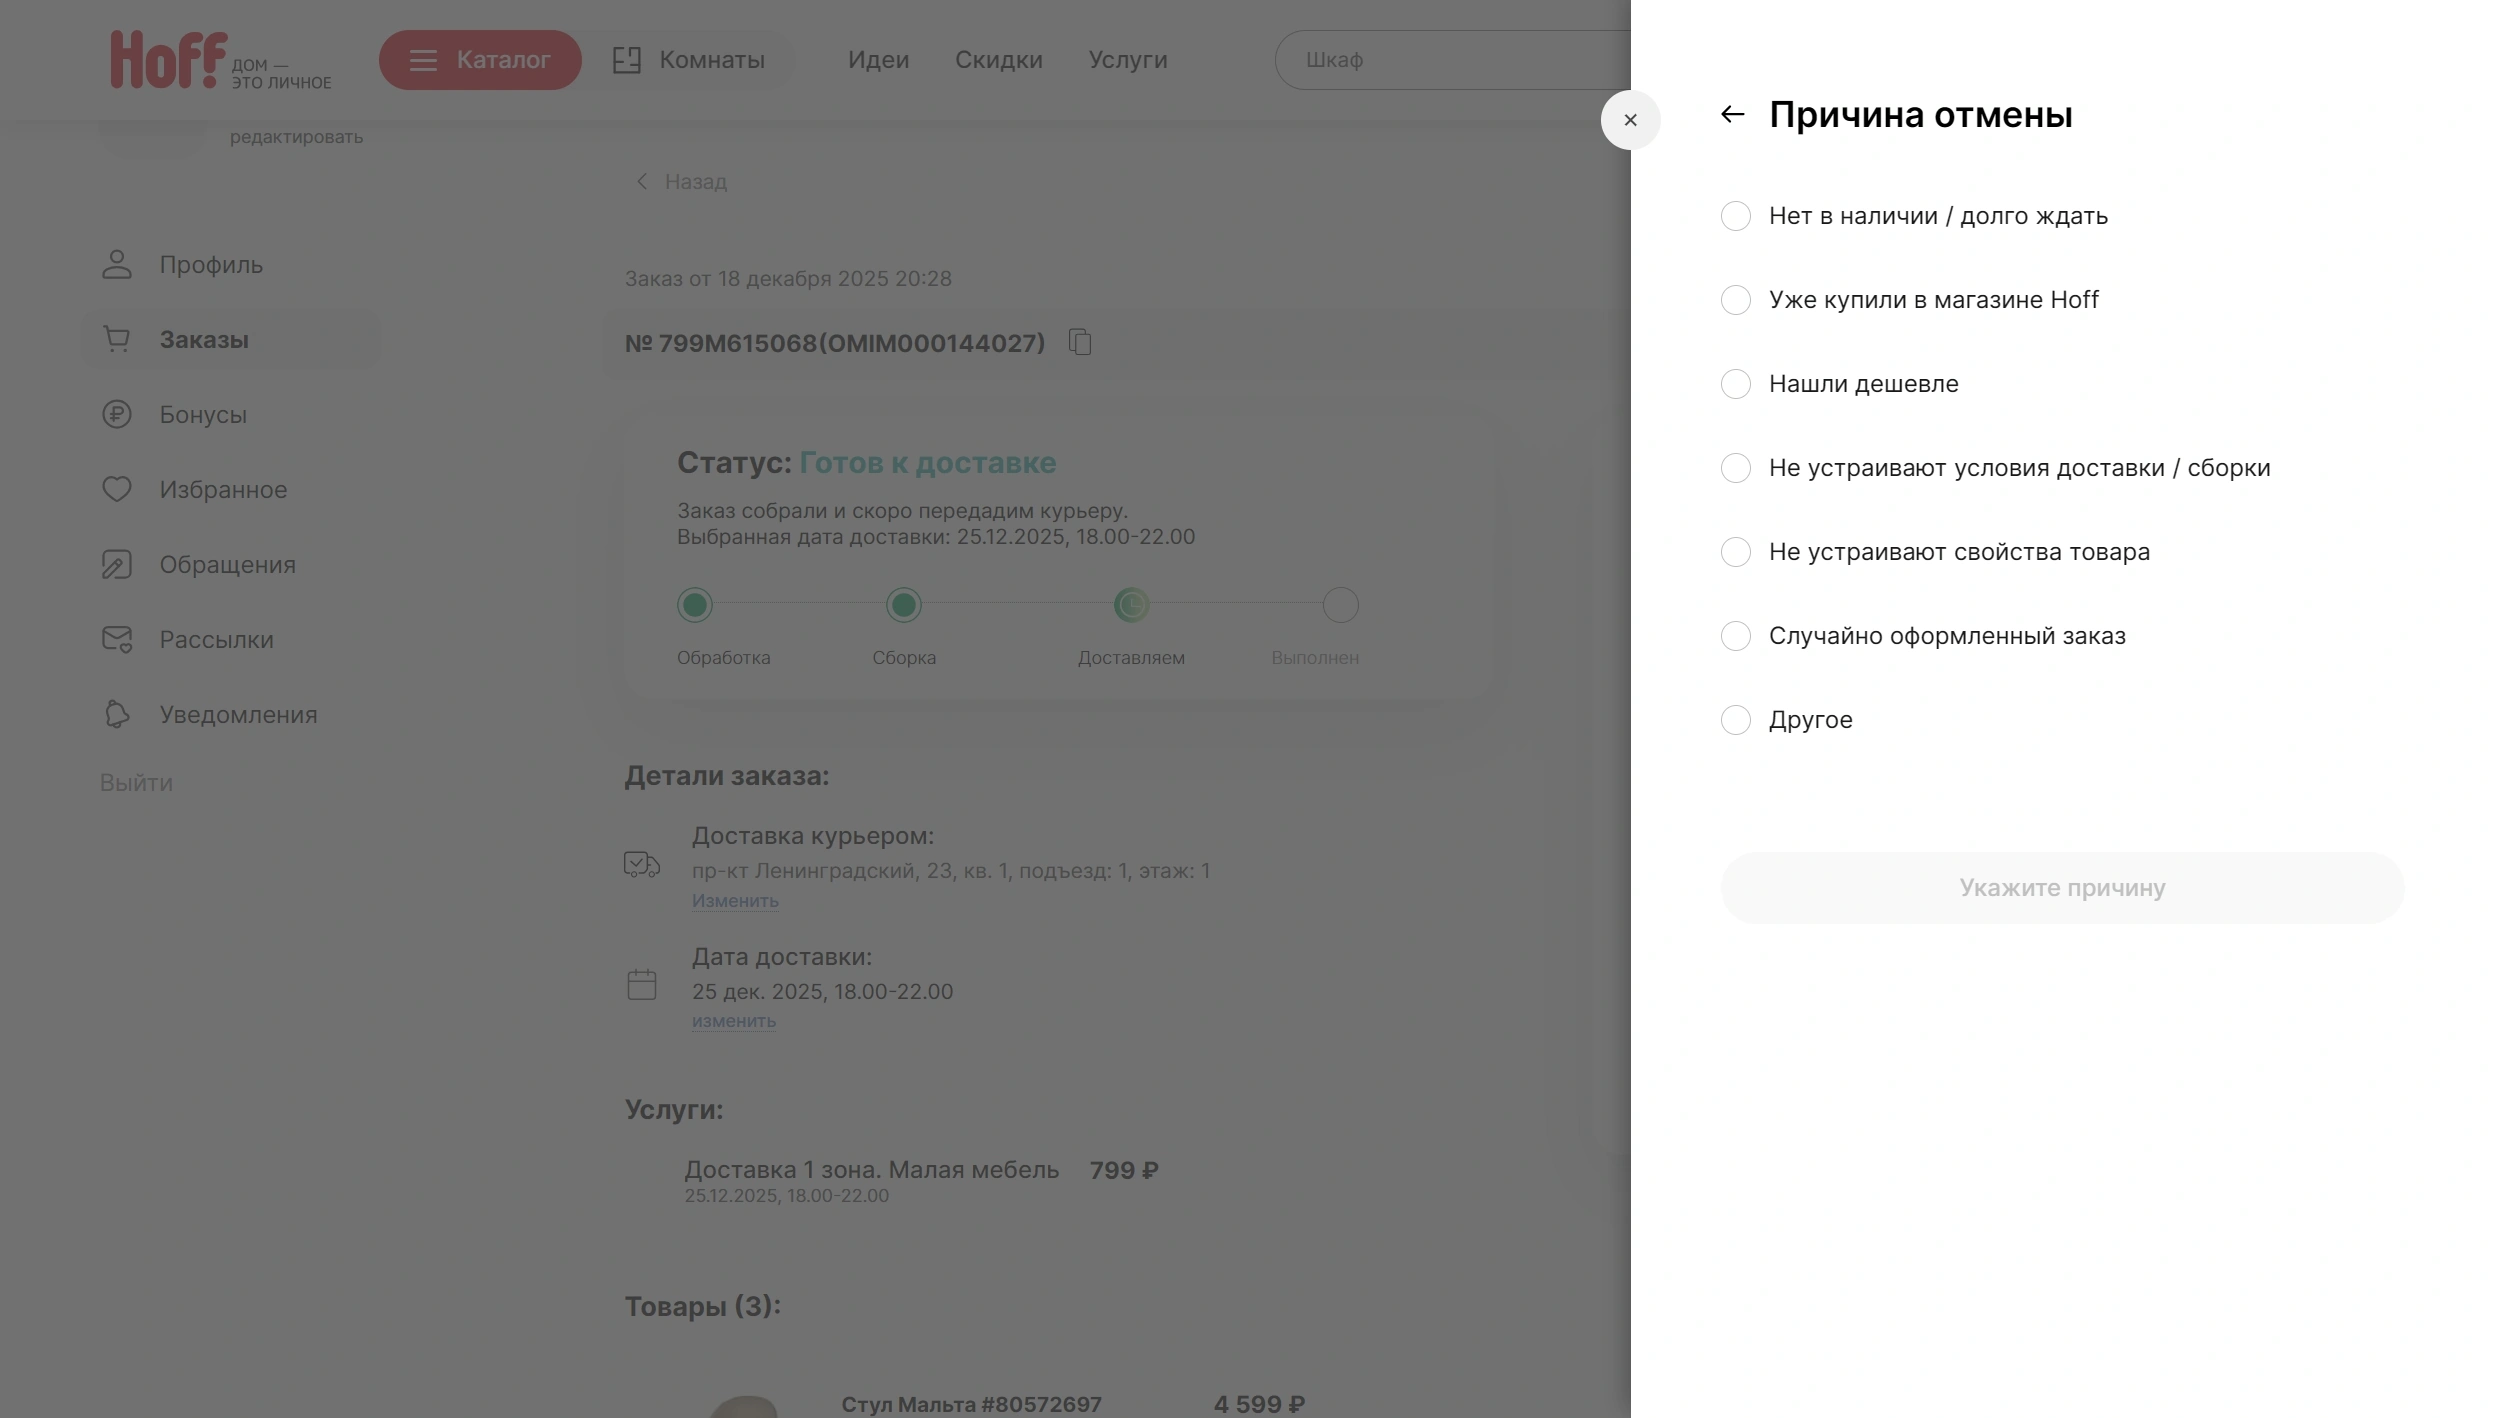Image resolution: width=2495 pixels, height=1418 pixels.
Task: Click the shopping cart icon beside Заказы
Action: 117,339
